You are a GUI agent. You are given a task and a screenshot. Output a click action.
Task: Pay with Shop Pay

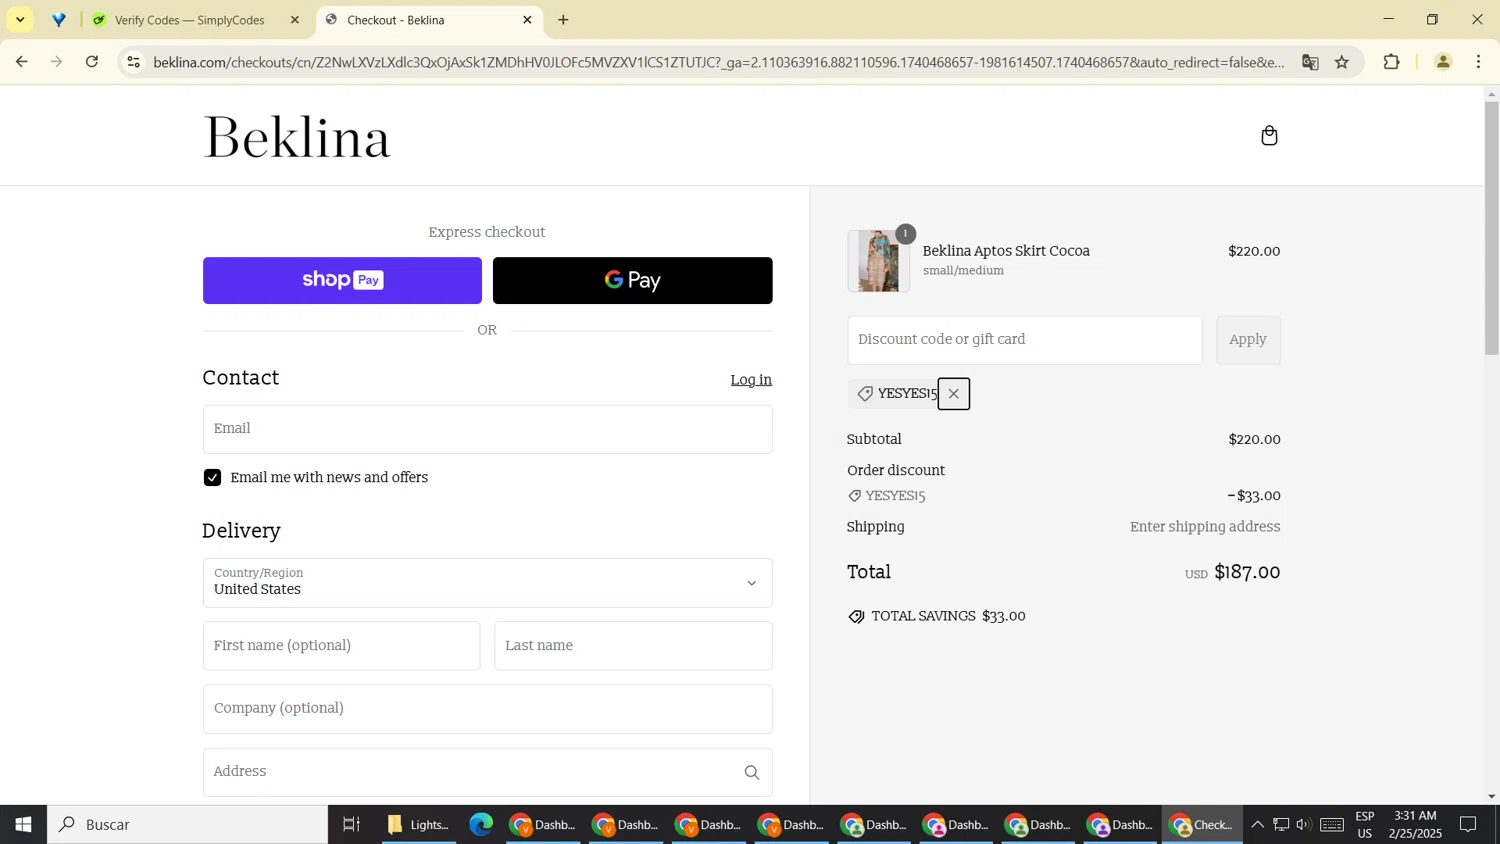[342, 281]
